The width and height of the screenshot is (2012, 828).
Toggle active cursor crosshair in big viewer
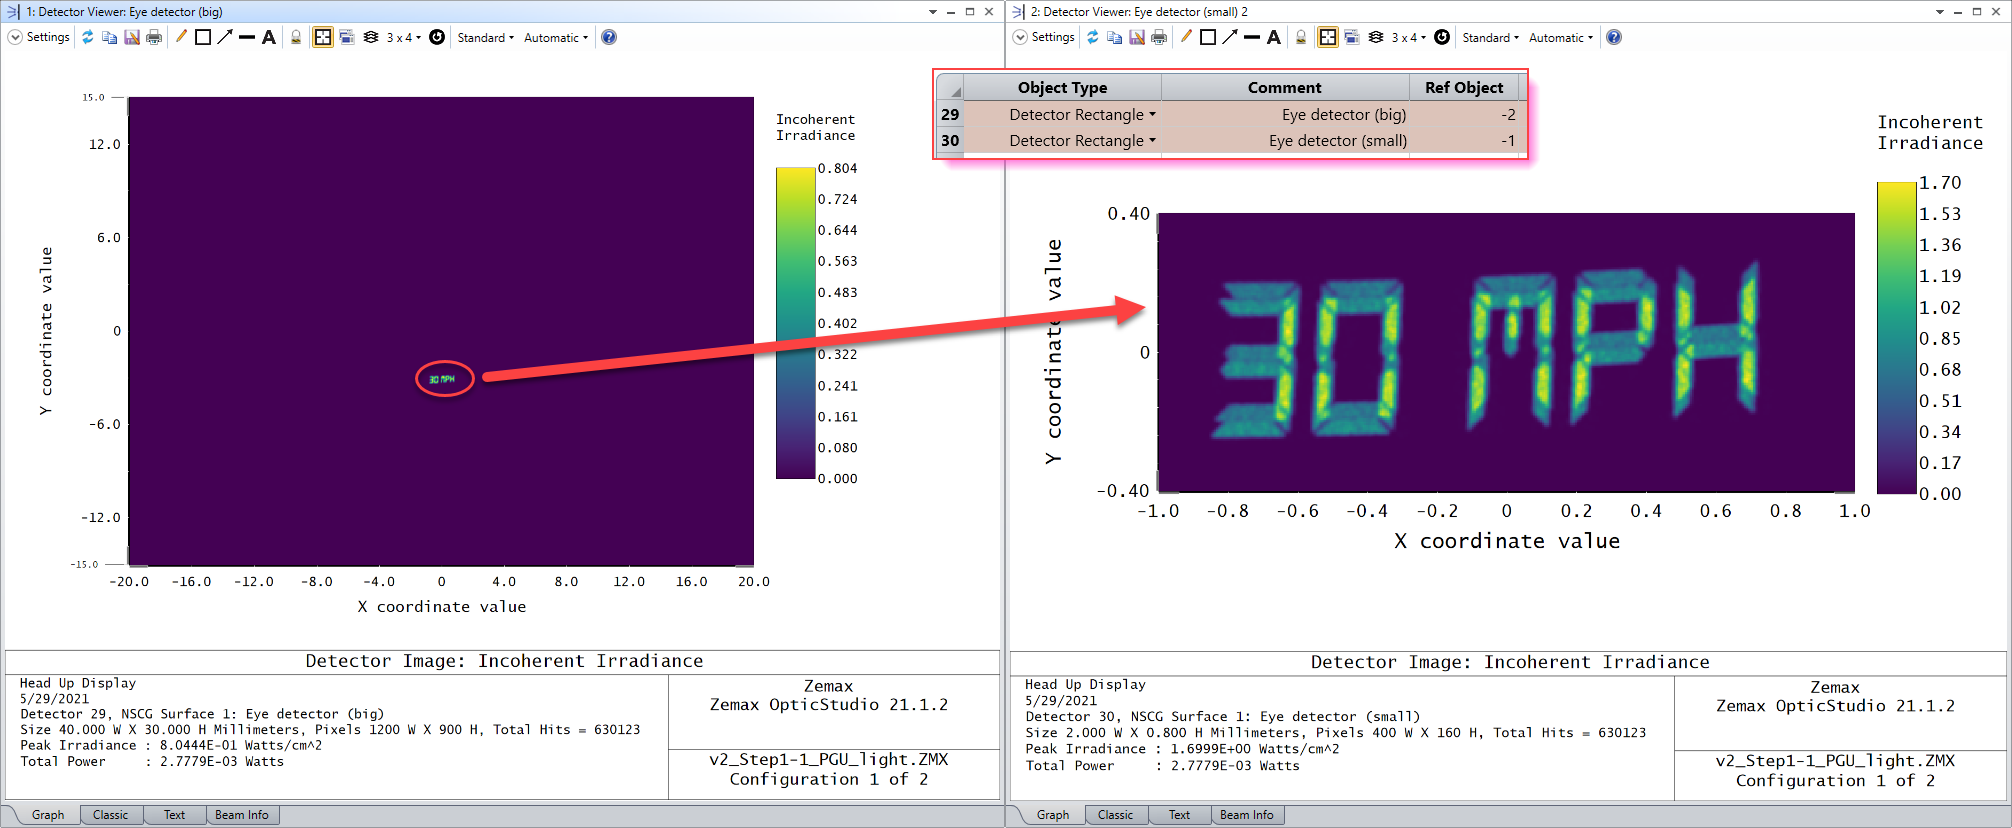[323, 37]
